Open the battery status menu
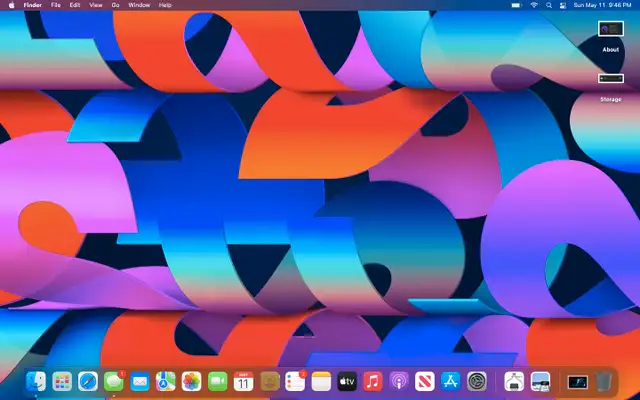The height and width of the screenshot is (400, 640). pyautogui.click(x=516, y=5)
